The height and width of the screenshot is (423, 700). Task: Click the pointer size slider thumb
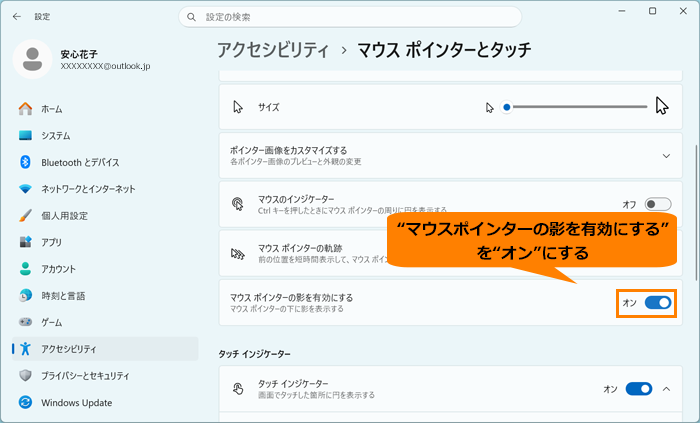507,107
